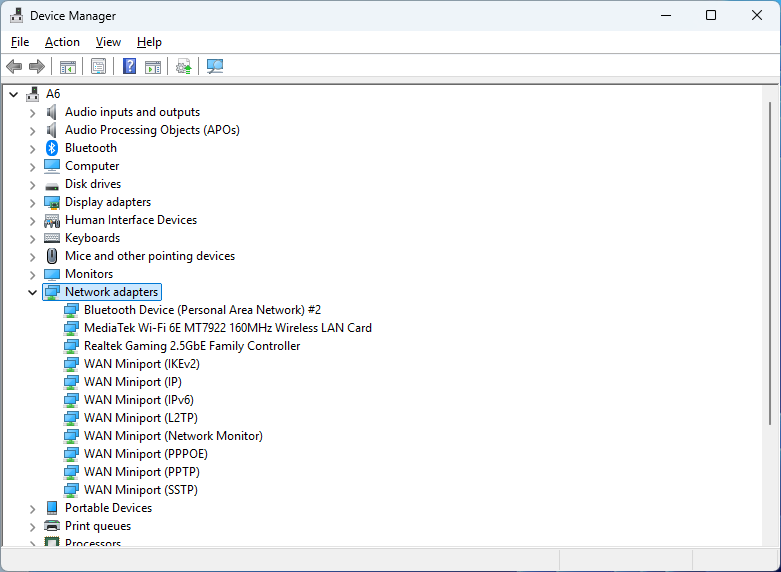Expand the Print queues chevron
Screen dimensions: 781x572
tap(32, 527)
